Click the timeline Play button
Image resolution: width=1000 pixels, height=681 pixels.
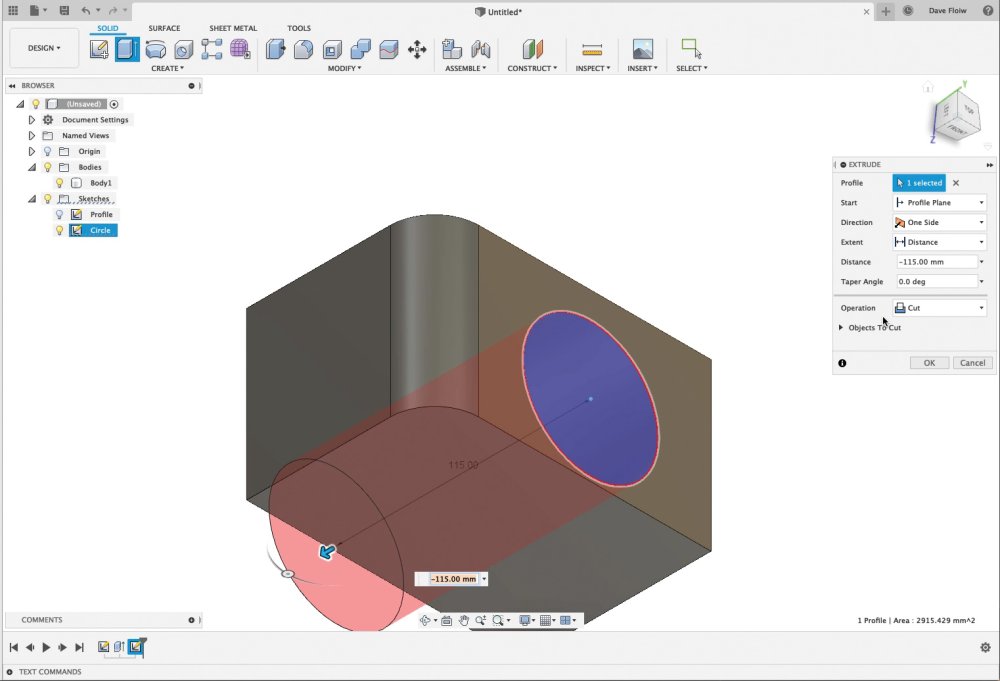46,647
